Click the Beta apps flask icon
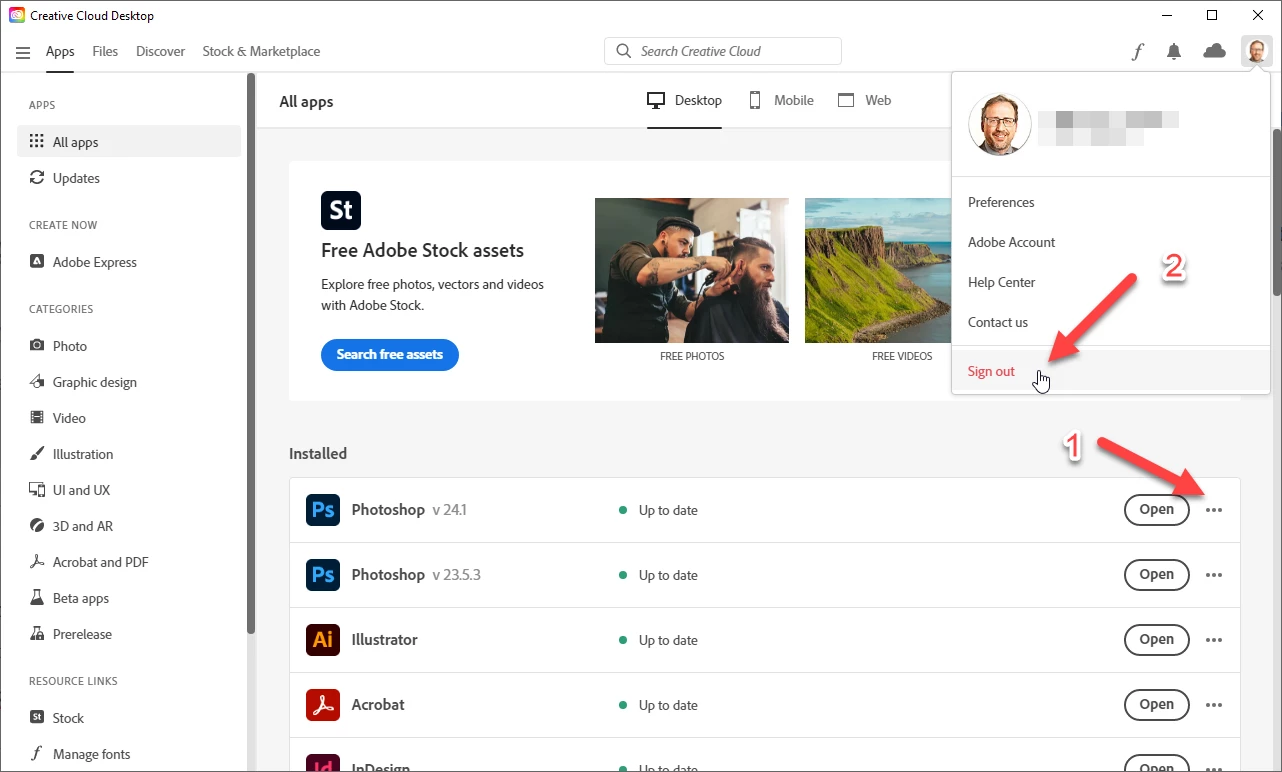The image size is (1282, 772). coord(37,598)
